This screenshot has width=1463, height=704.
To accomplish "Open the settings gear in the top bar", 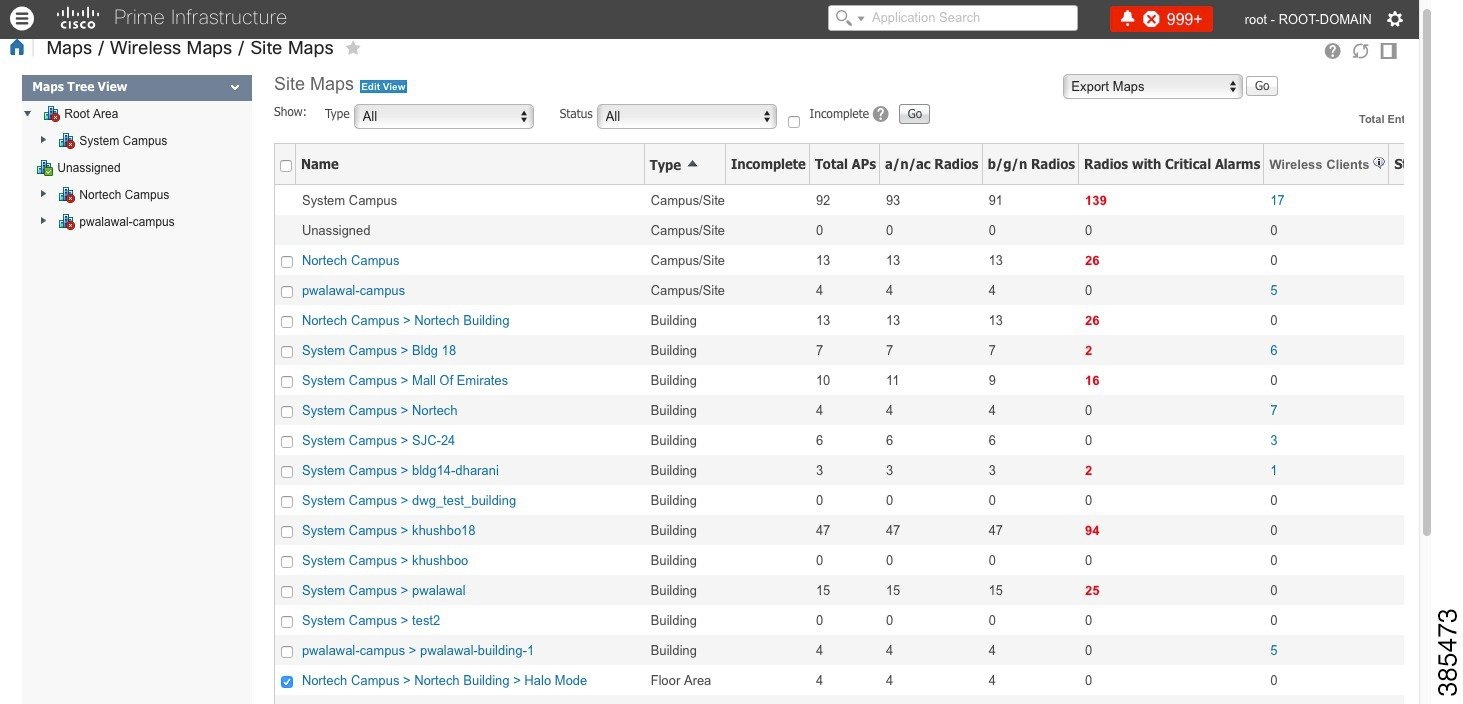I will 1396,17.
